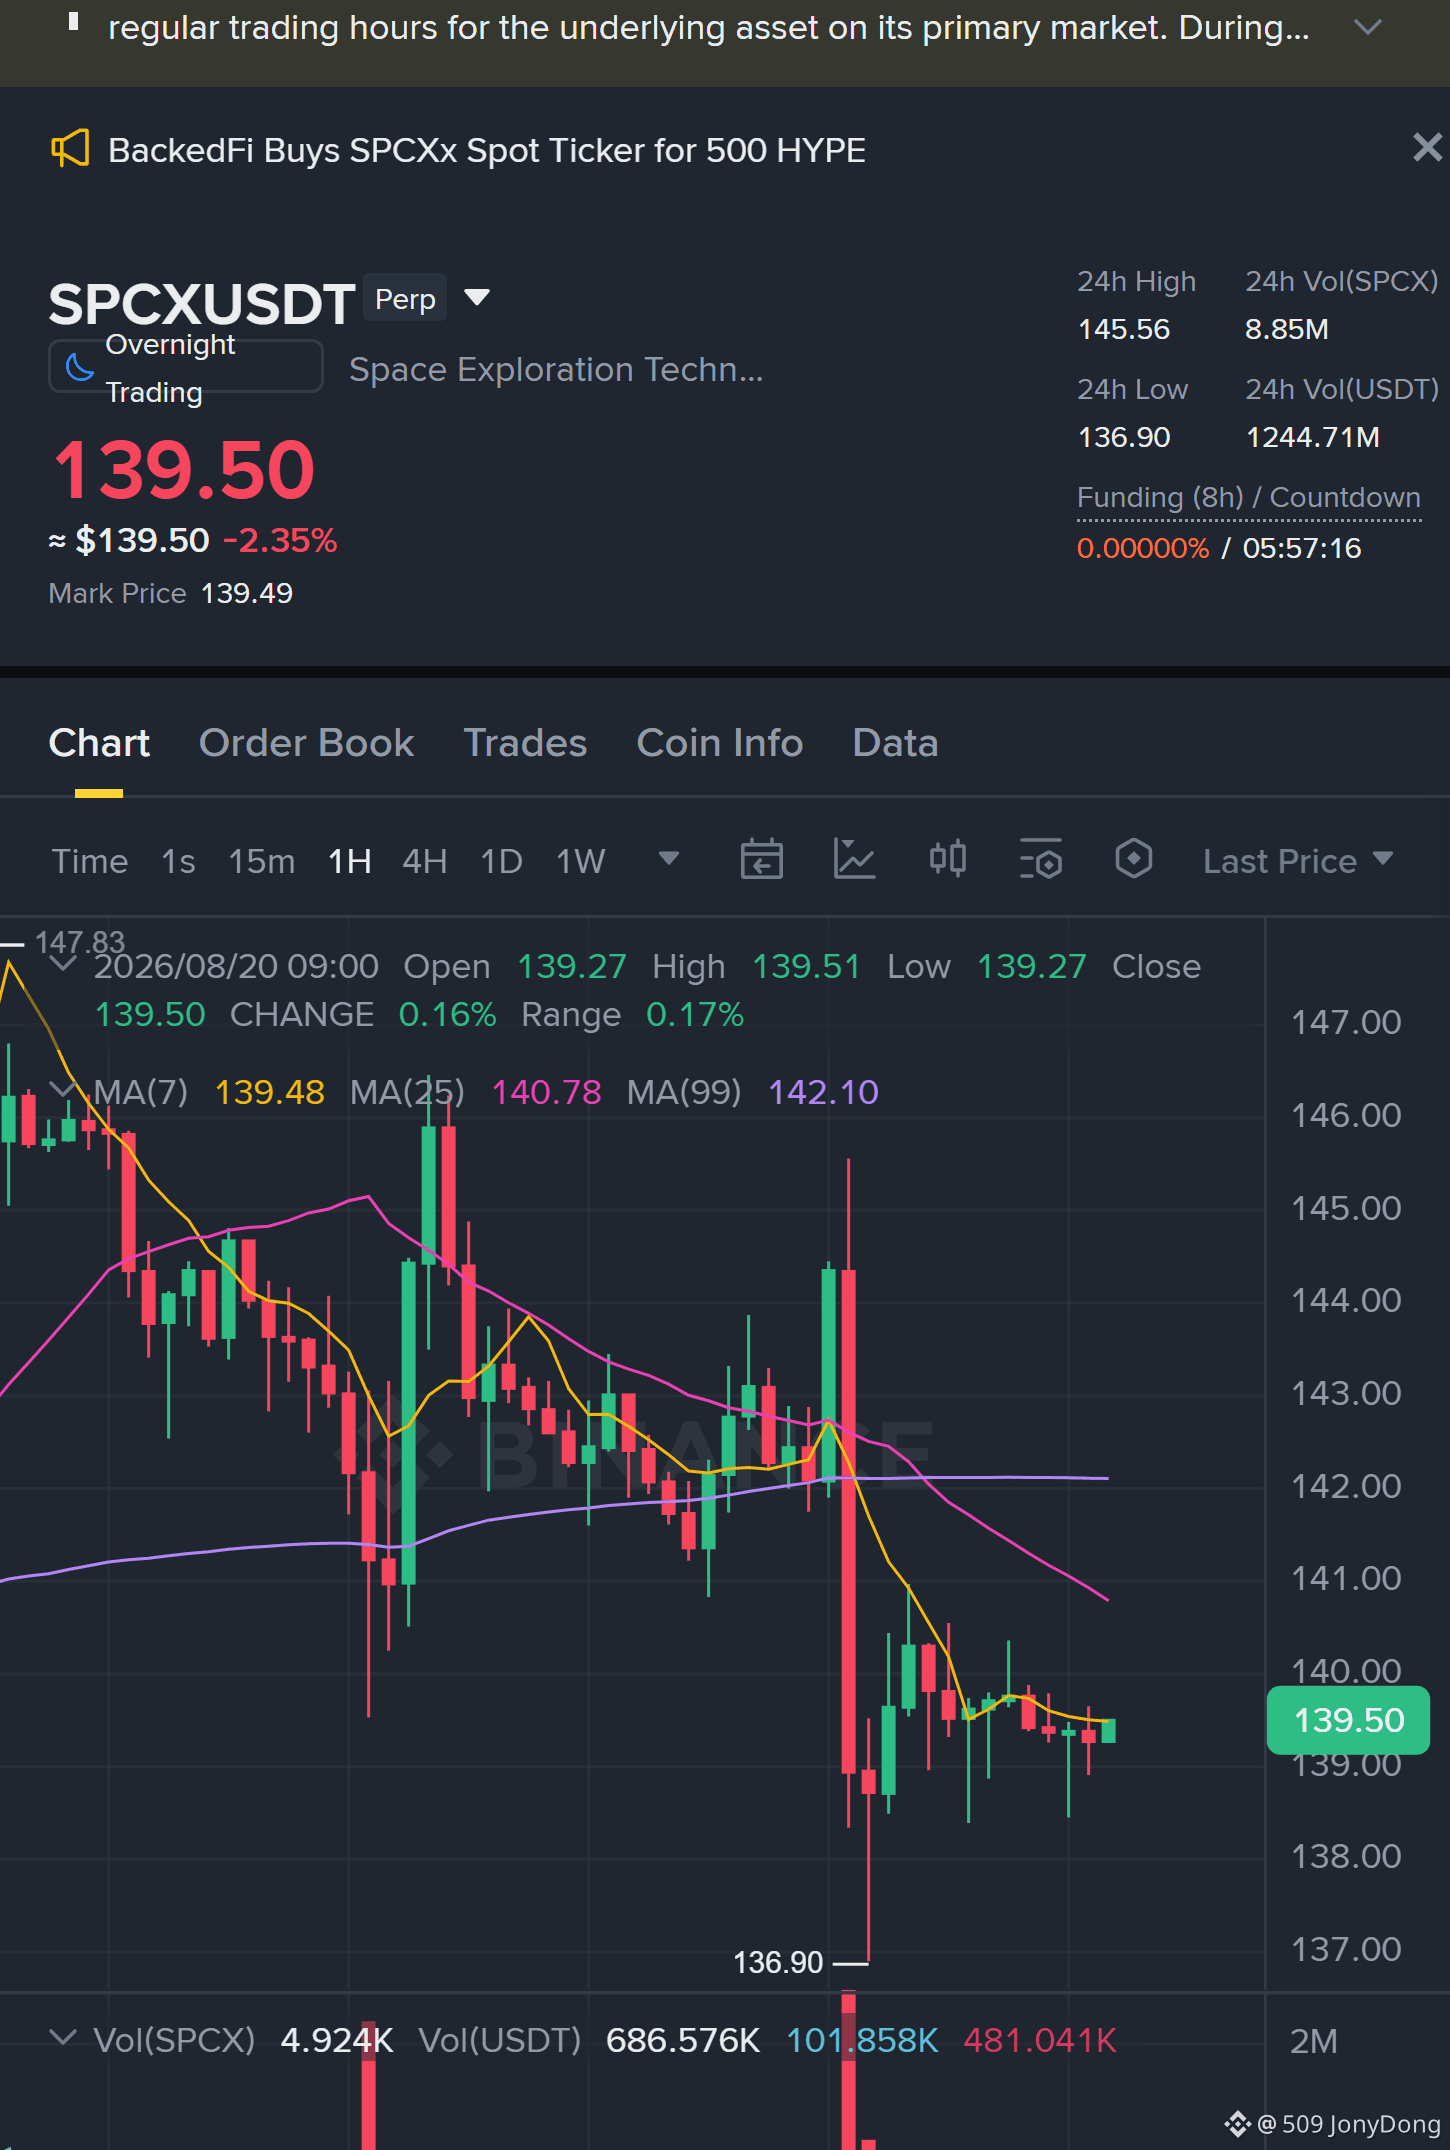Viewport: 1450px width, 2150px height.
Task: Dismiss the BackedFi announcement banner
Action: click(x=1427, y=147)
